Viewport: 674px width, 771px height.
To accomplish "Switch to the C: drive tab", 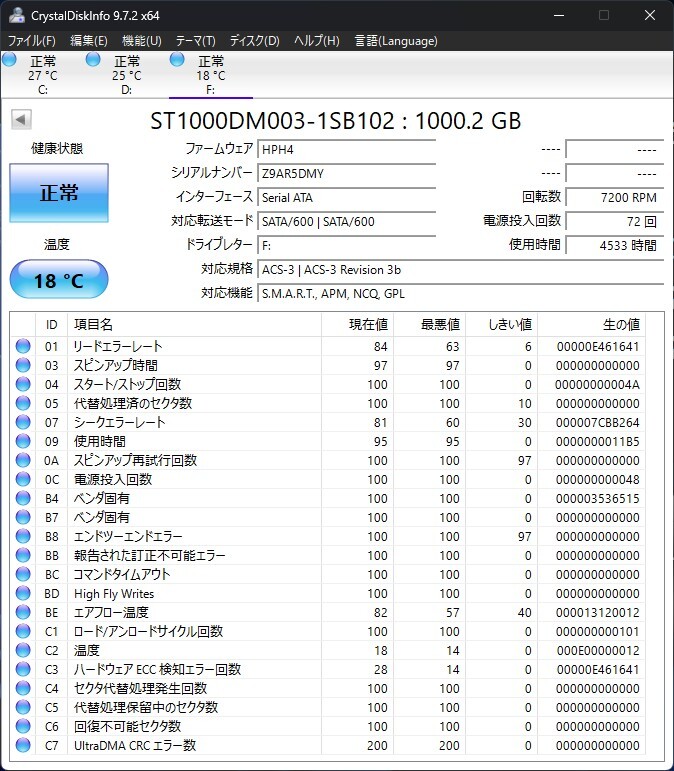I will tap(43, 75).
